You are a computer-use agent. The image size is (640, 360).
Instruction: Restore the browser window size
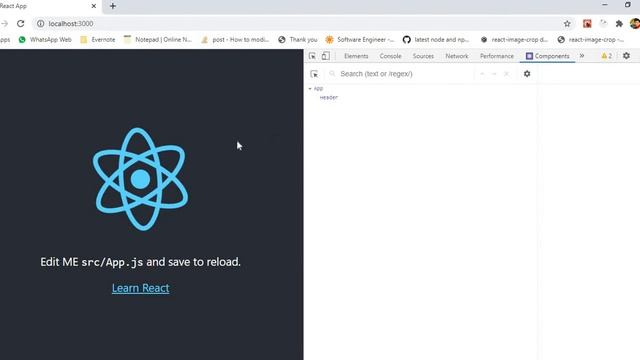point(628,5)
